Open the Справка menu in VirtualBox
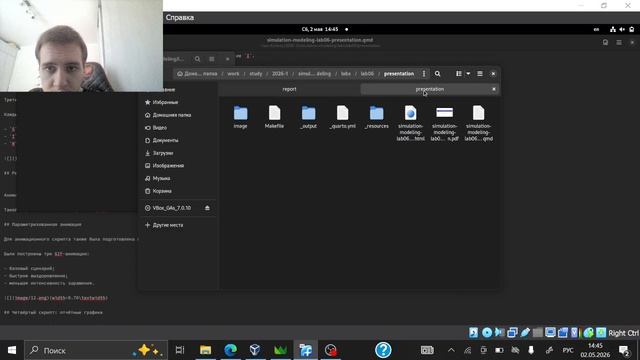 coord(180,18)
